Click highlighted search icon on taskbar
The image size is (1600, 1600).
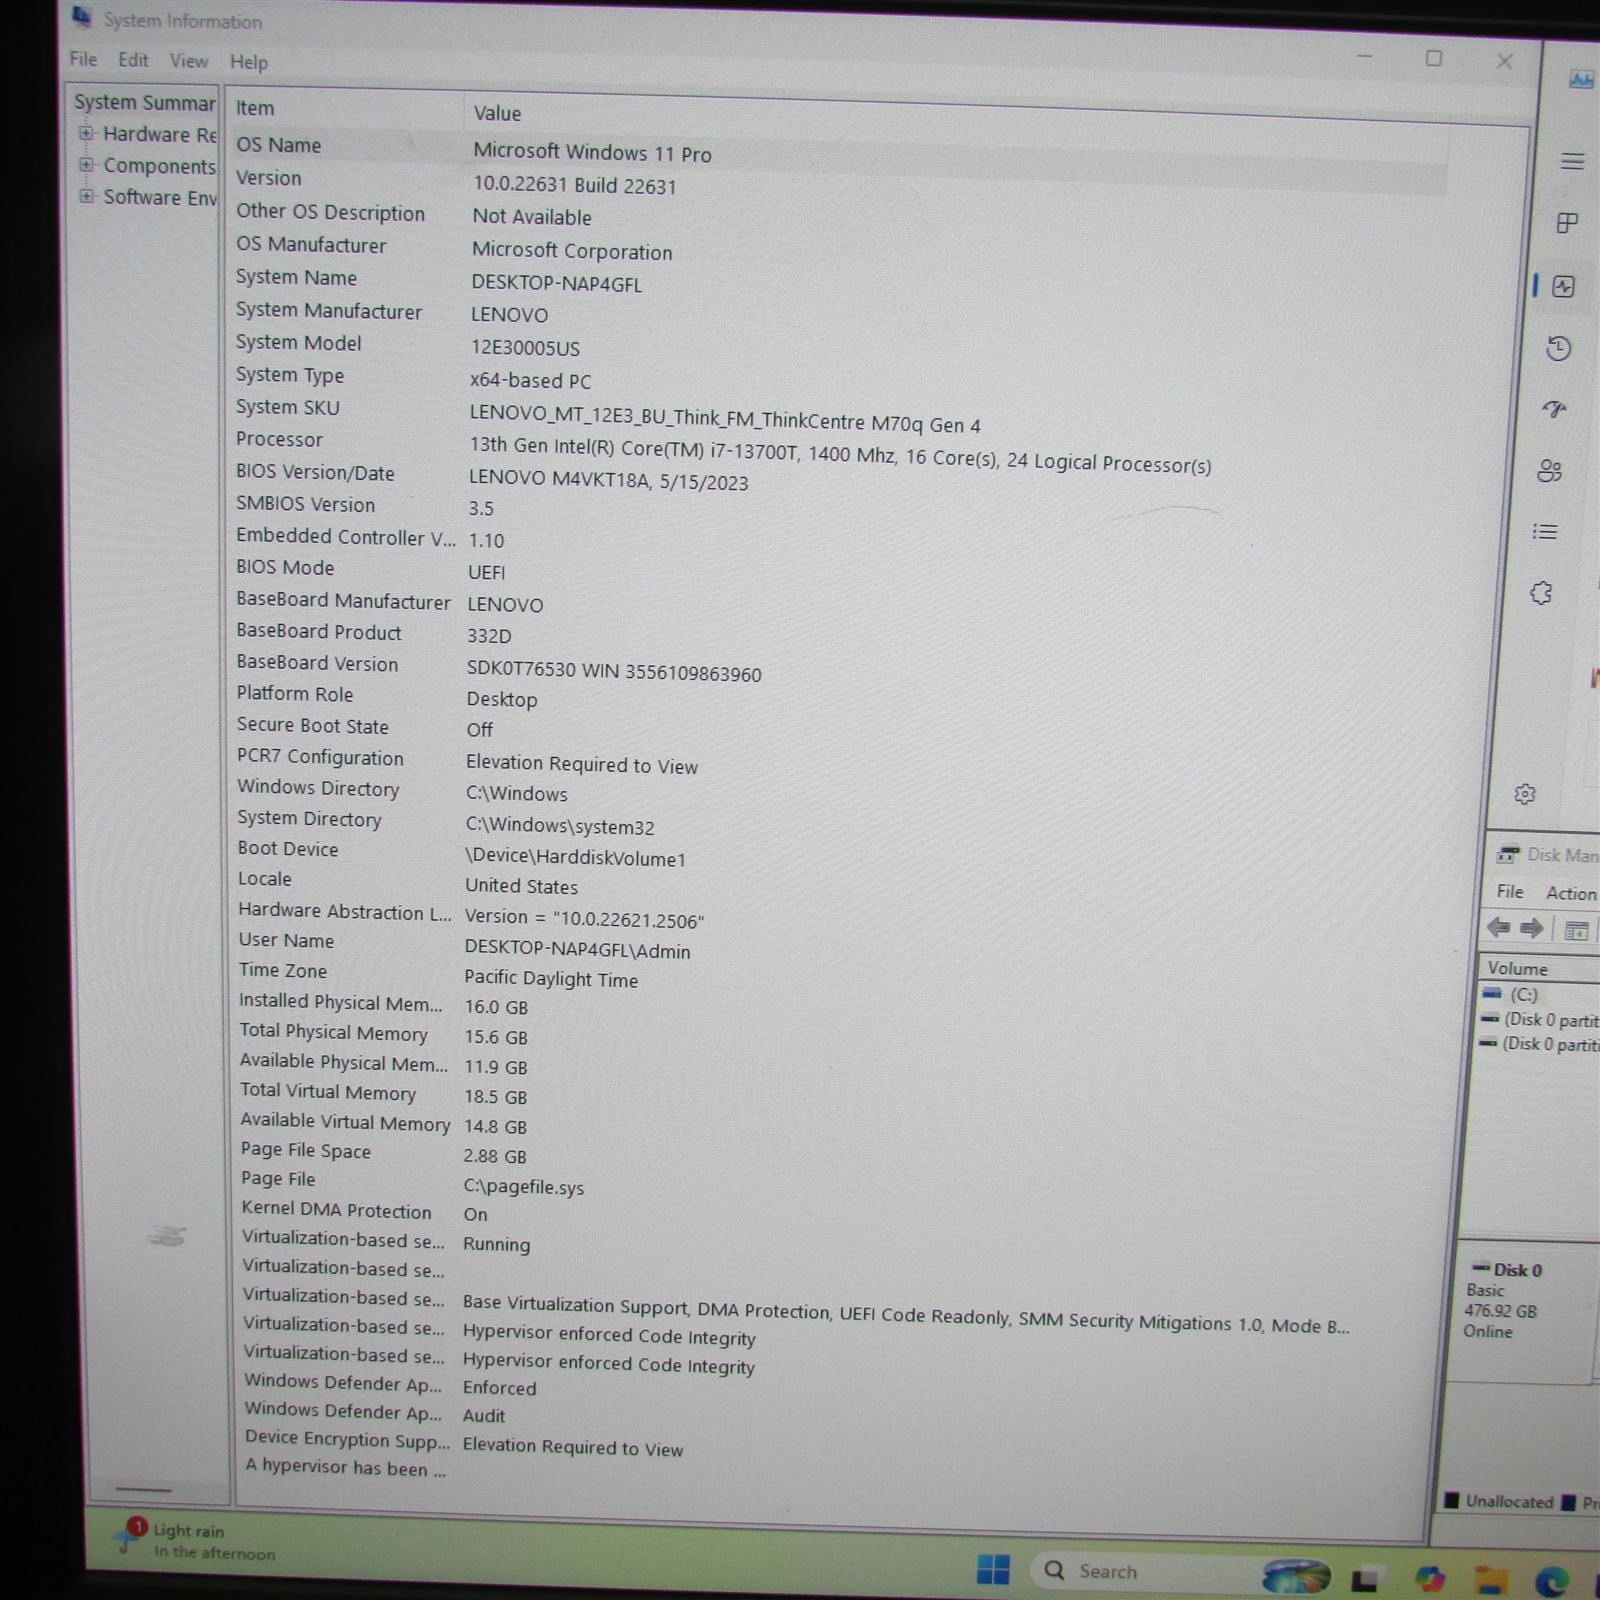click(x=1296, y=1576)
